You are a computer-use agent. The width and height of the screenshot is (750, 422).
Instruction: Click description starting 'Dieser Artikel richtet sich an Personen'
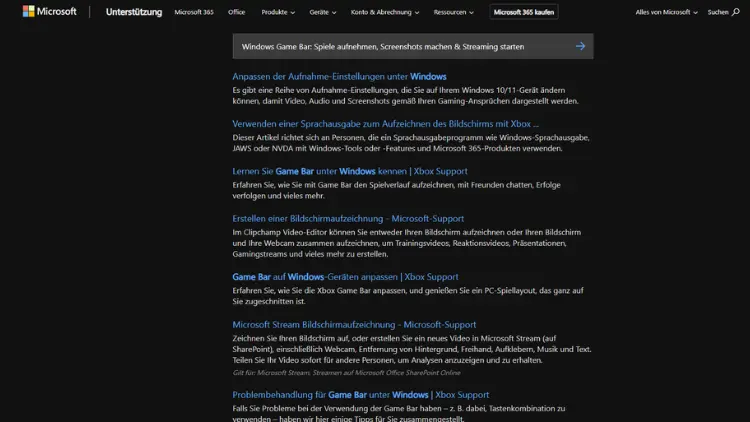tap(411, 143)
